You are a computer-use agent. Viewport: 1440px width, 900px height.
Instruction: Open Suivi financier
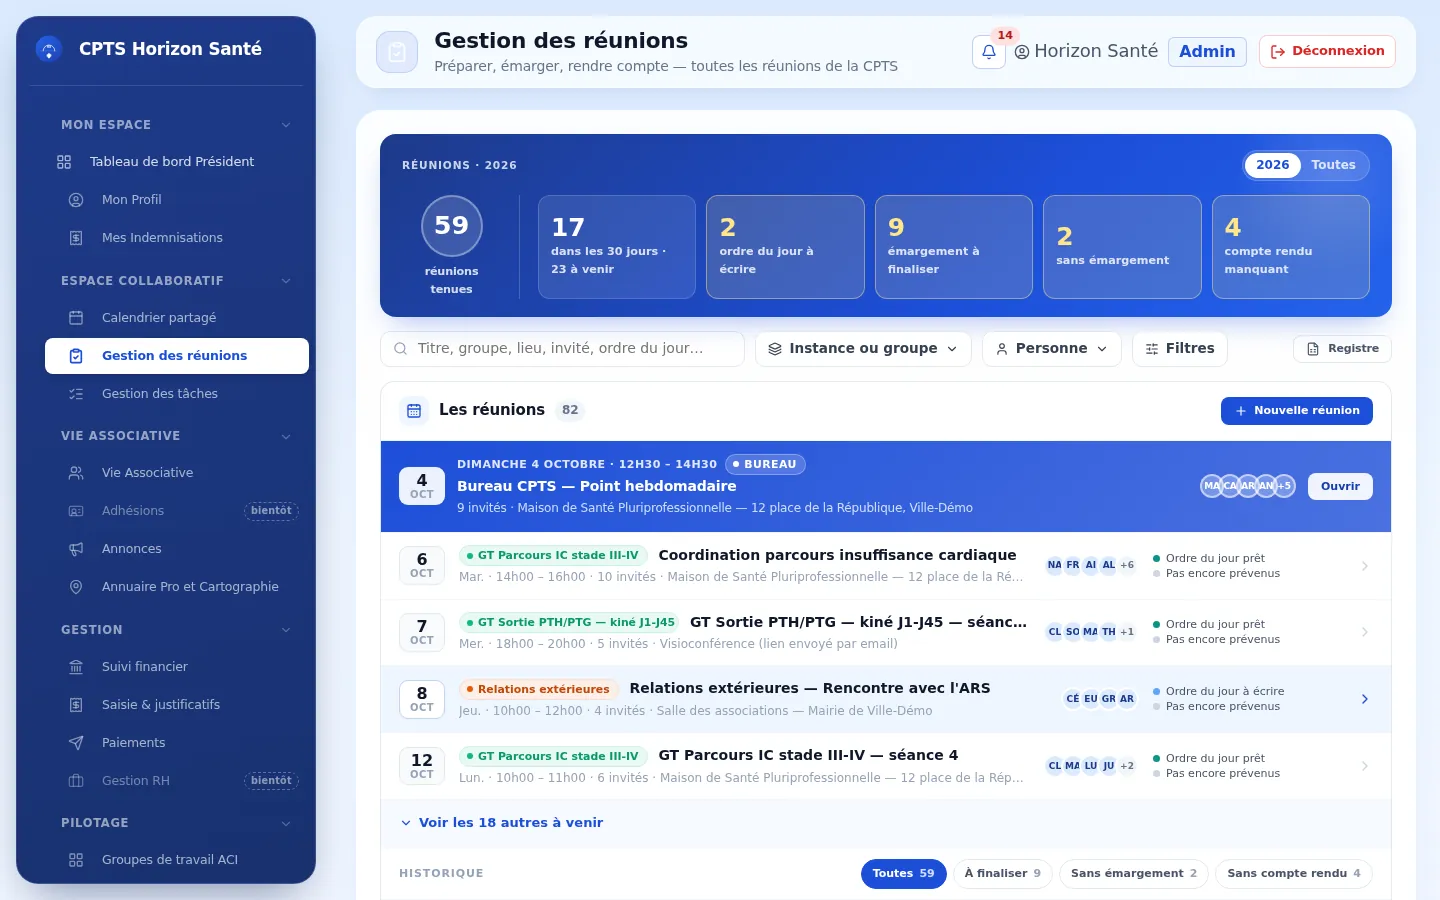tap(176, 667)
